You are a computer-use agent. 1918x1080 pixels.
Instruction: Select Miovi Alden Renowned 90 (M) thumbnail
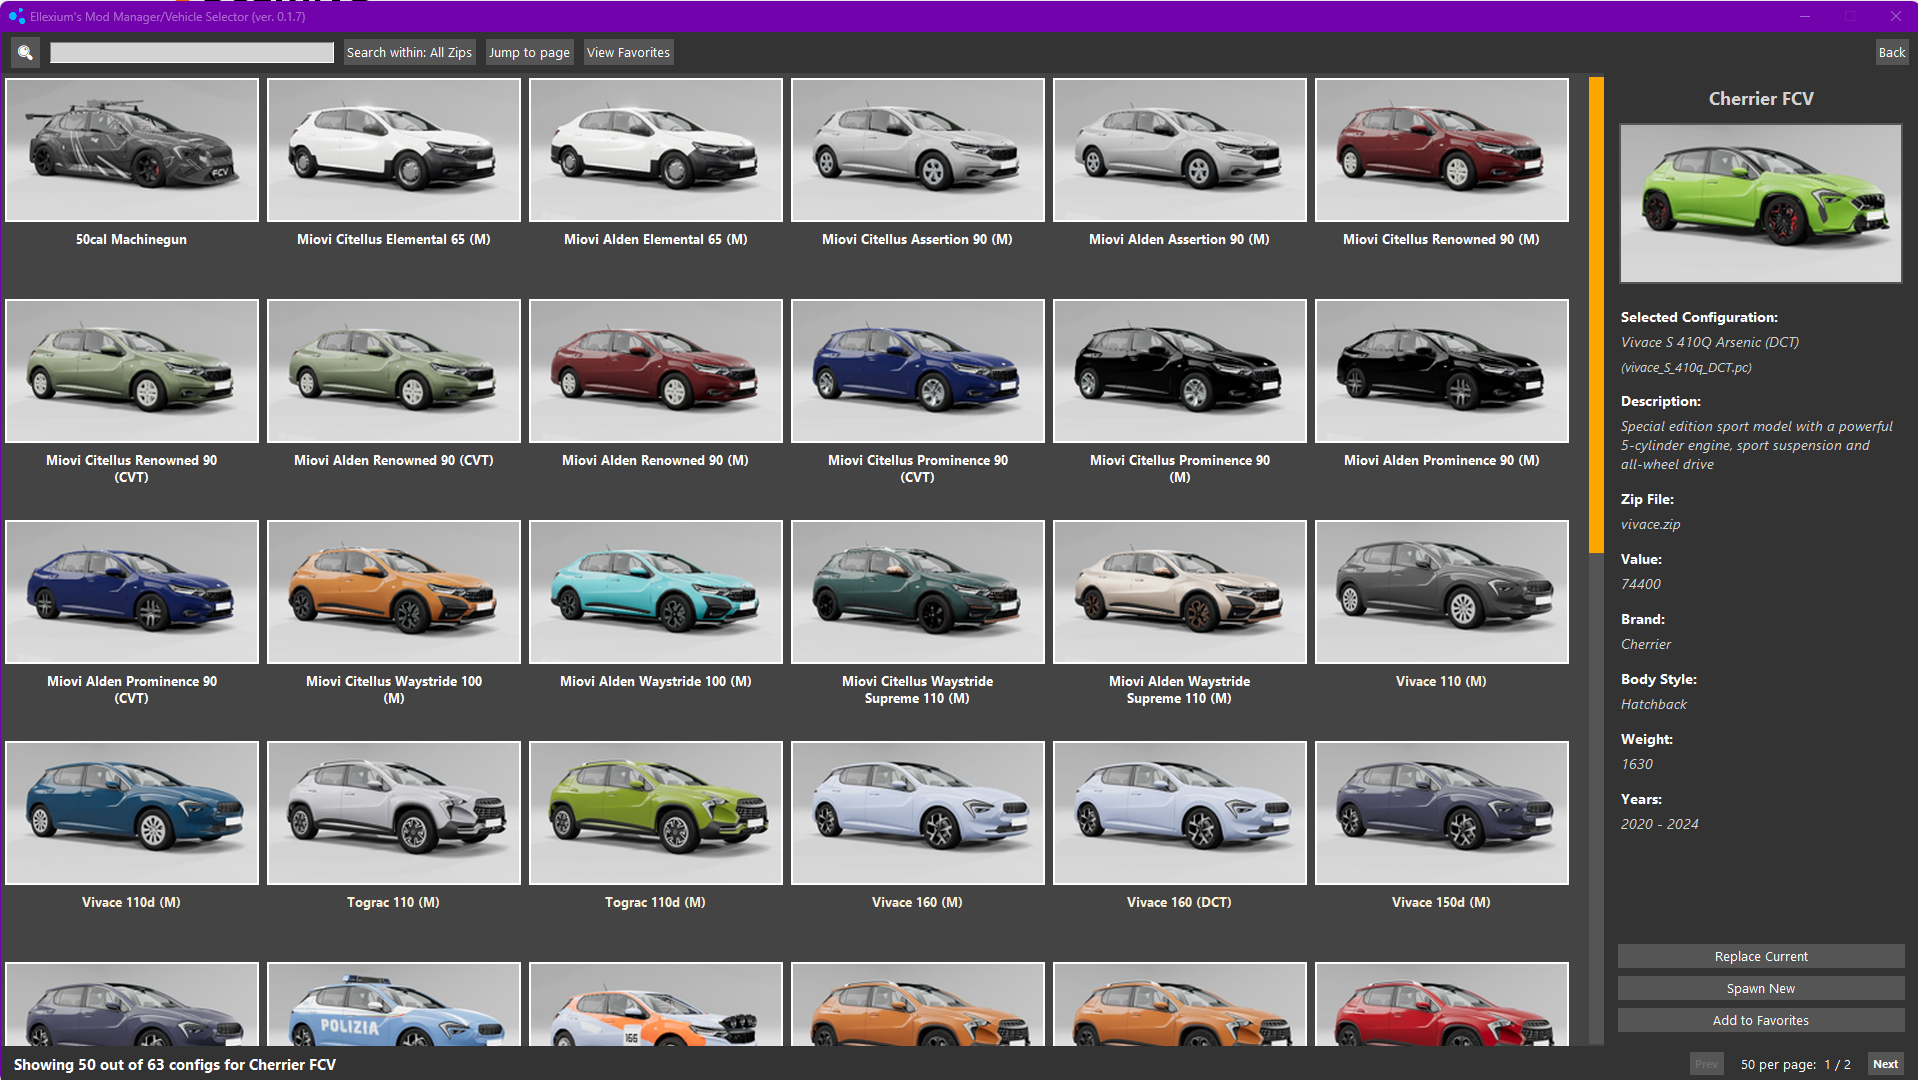[x=656, y=371]
